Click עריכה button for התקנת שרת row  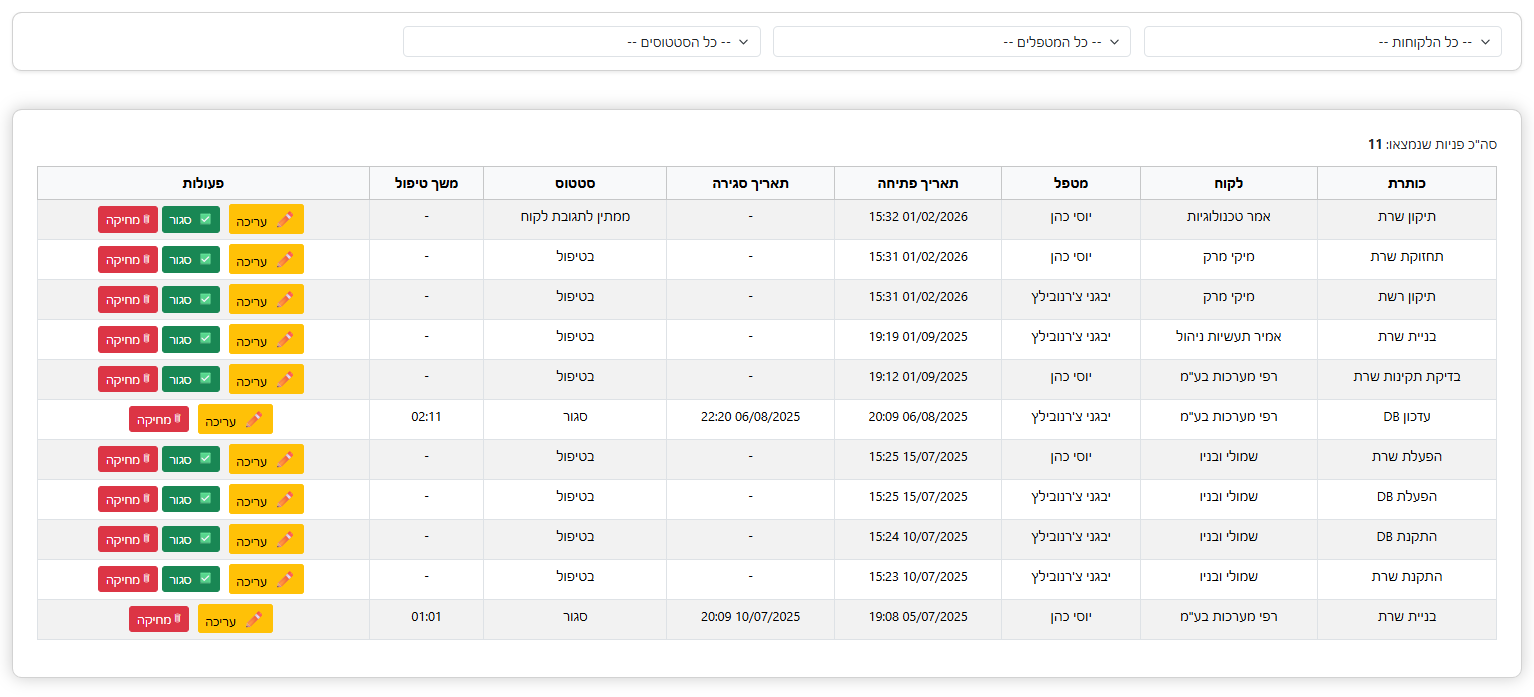click(x=266, y=579)
